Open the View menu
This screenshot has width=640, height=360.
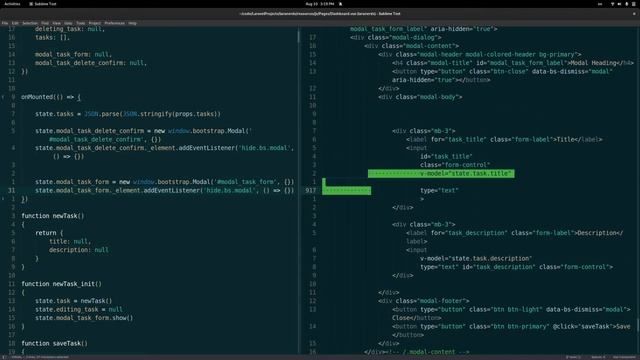pyautogui.click(x=57, y=23)
